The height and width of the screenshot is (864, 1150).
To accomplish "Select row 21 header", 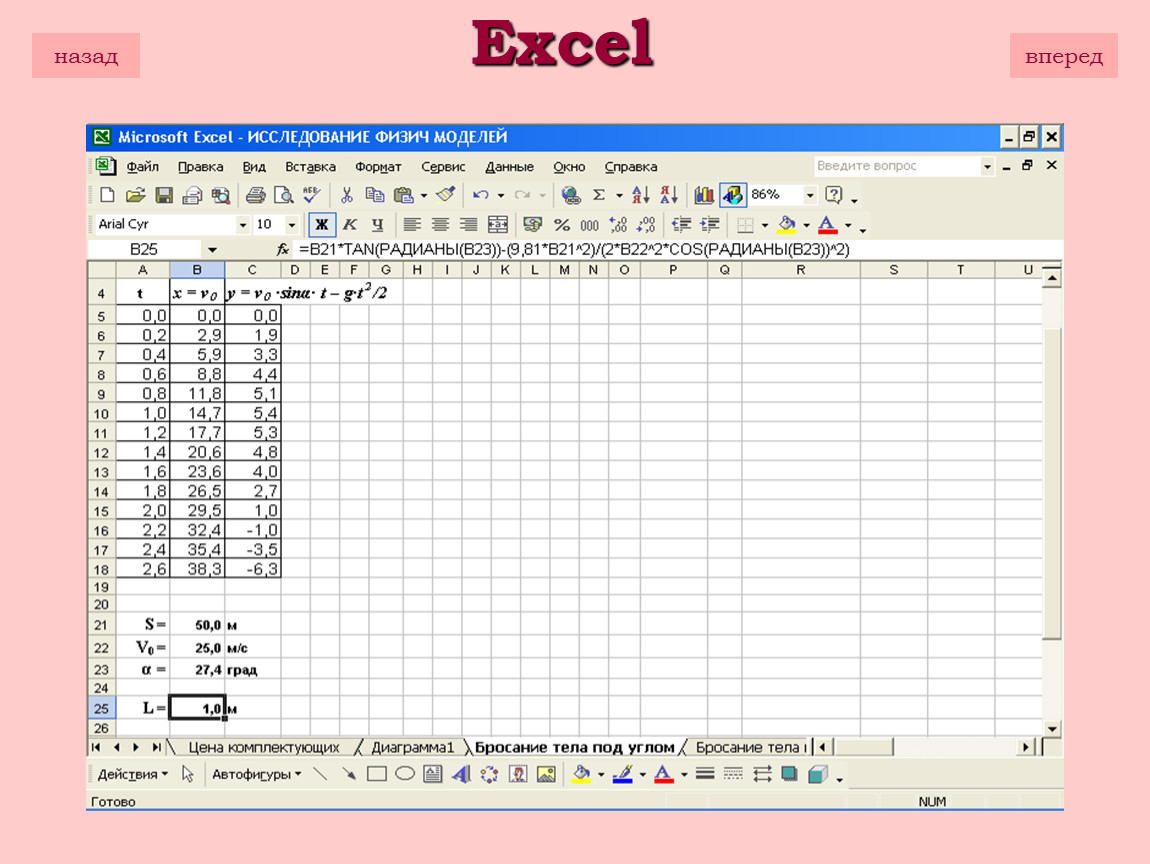I will (101, 625).
